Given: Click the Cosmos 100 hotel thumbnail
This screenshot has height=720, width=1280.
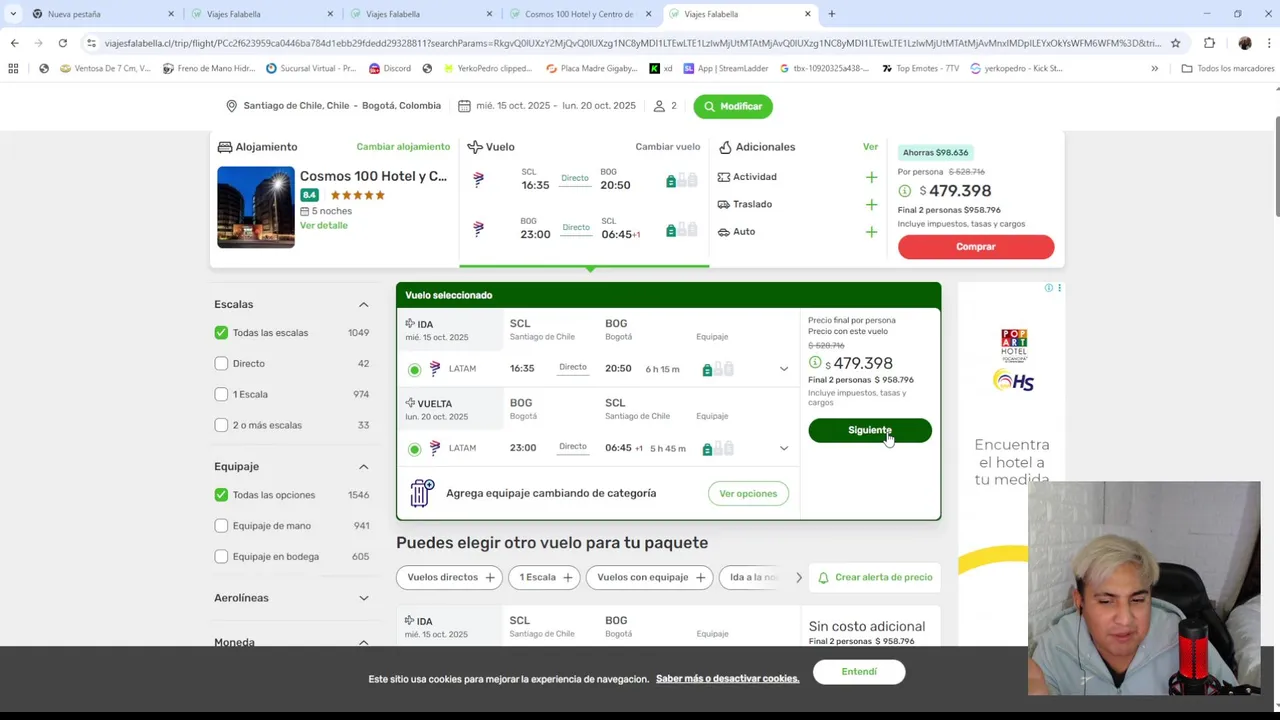Looking at the screenshot, I should click(256, 207).
